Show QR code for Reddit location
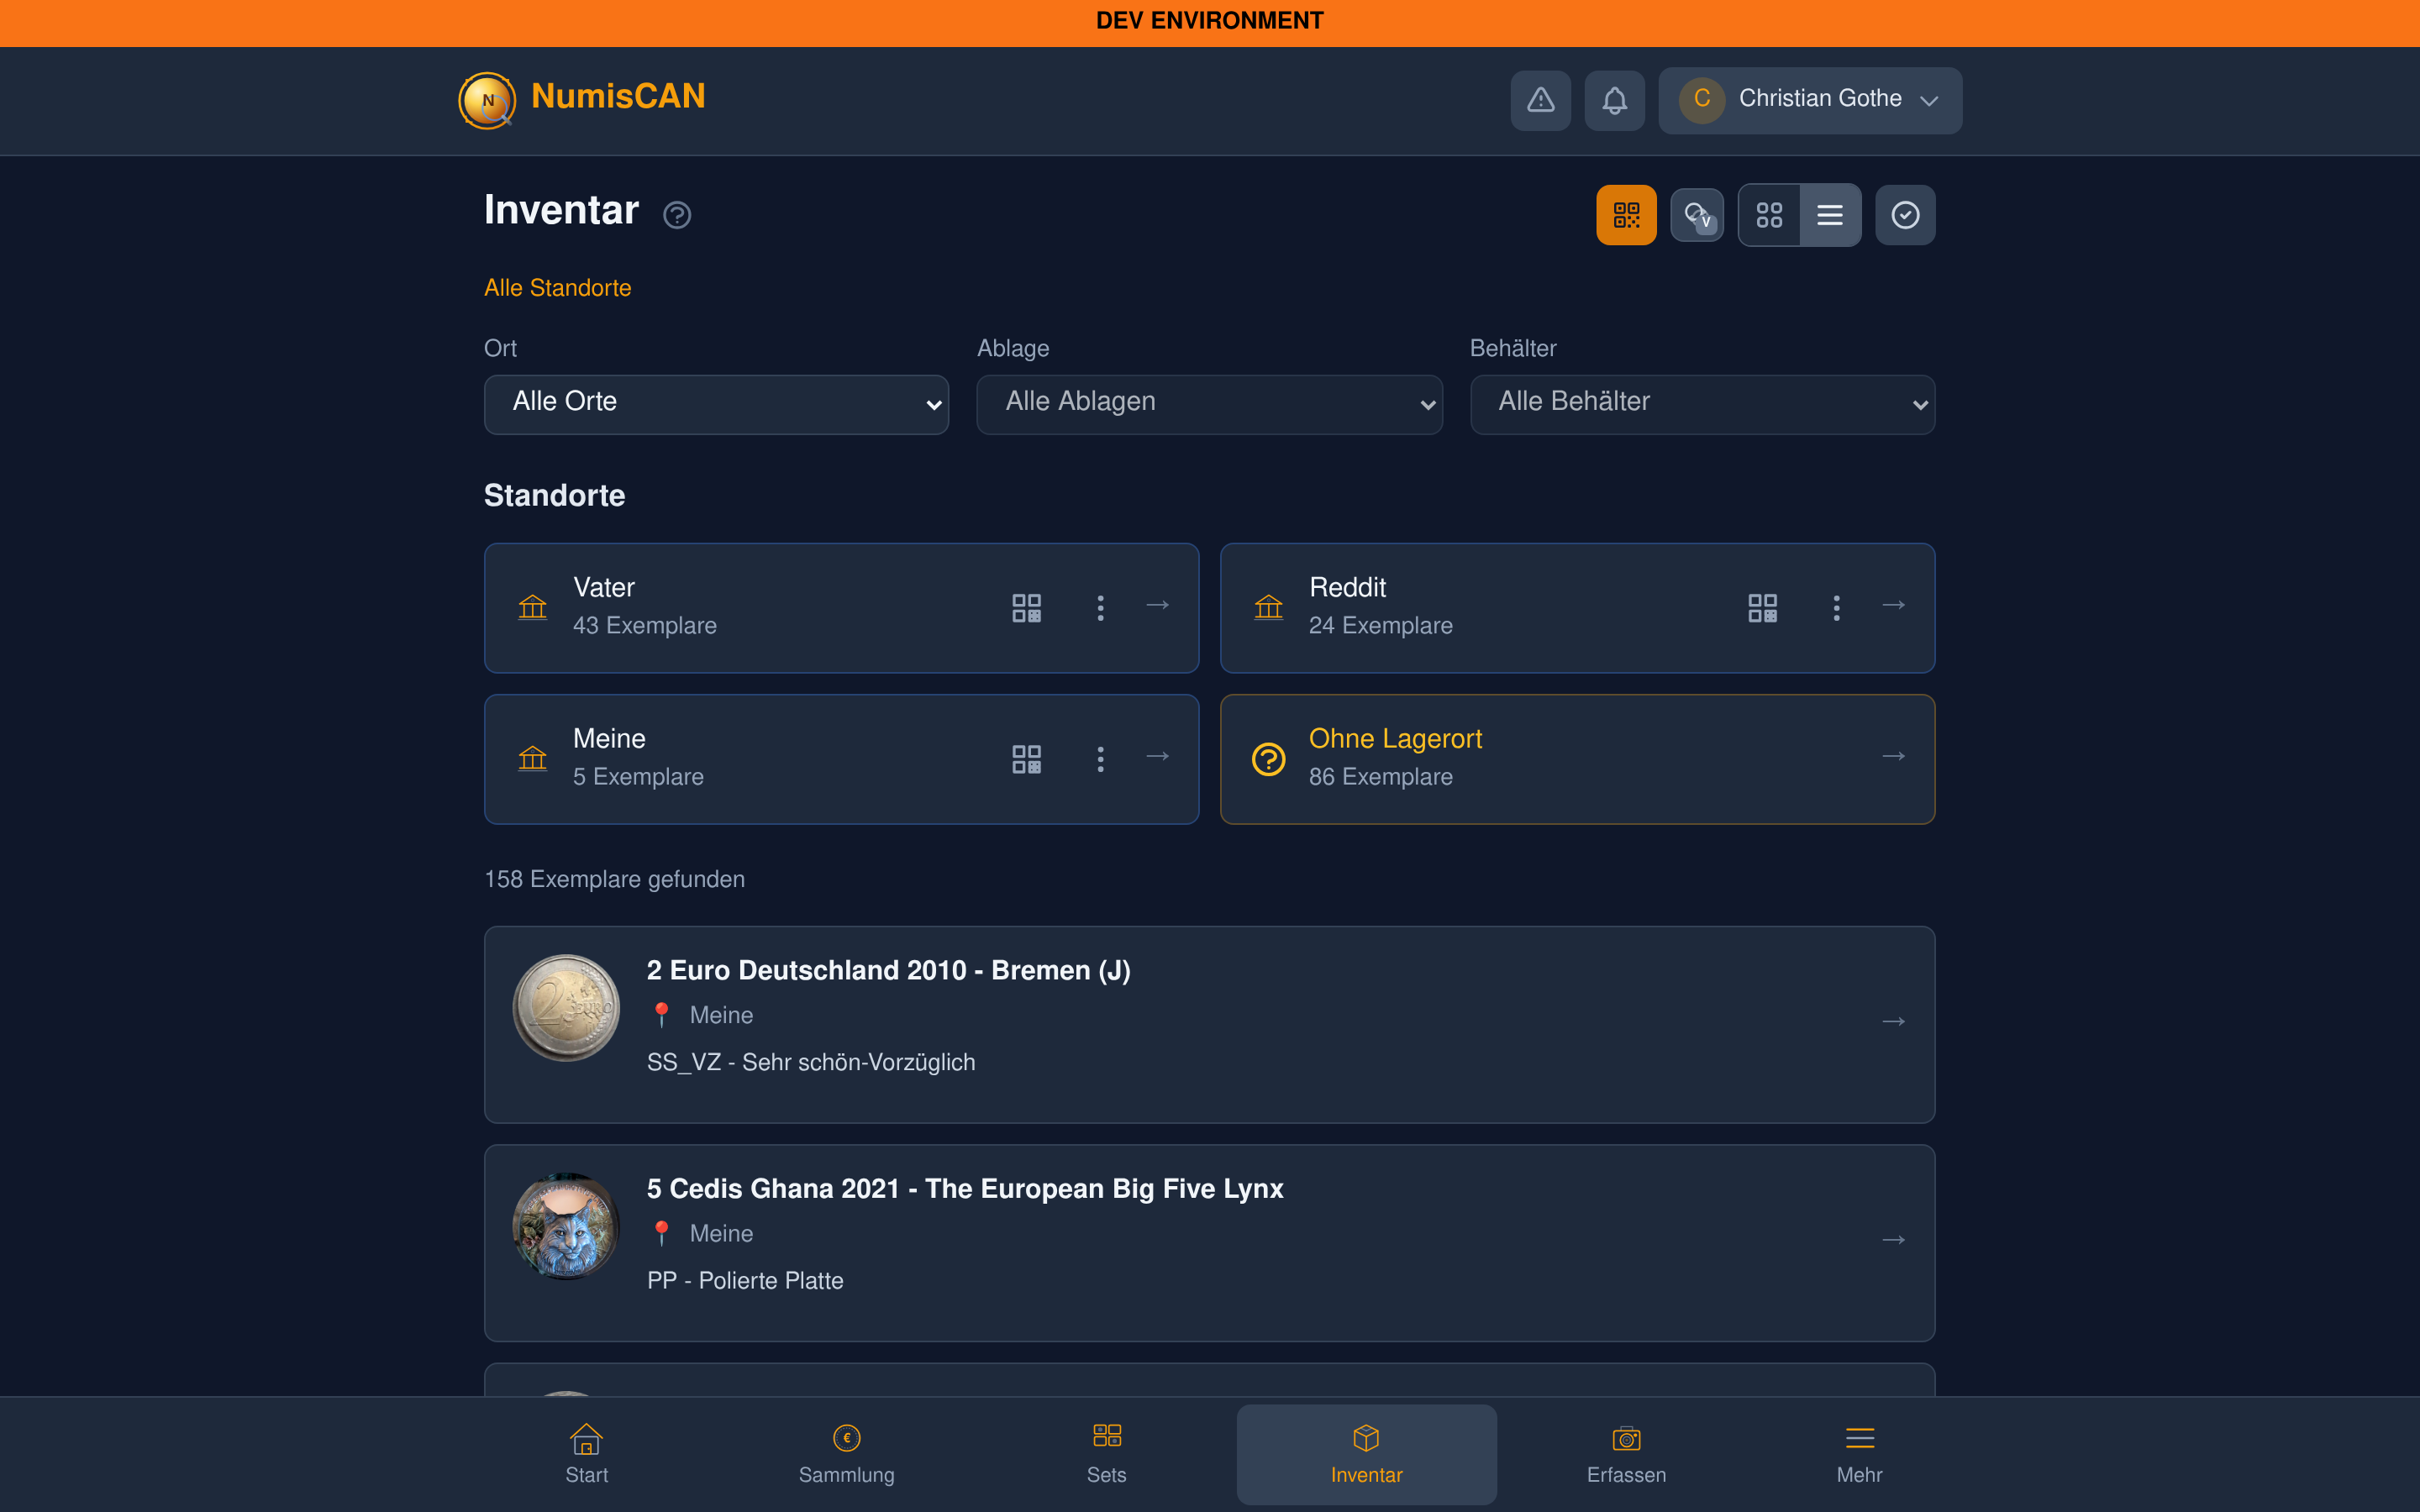This screenshot has height=1512, width=2420. click(1762, 607)
